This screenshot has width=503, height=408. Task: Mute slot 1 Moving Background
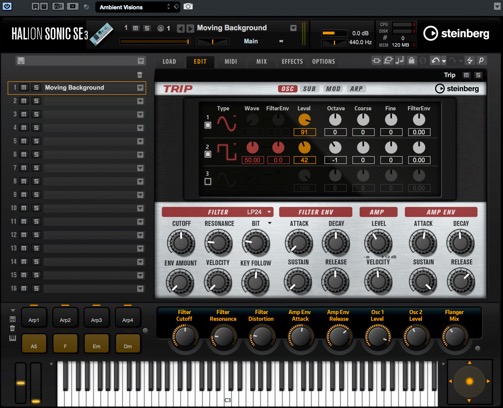24,88
